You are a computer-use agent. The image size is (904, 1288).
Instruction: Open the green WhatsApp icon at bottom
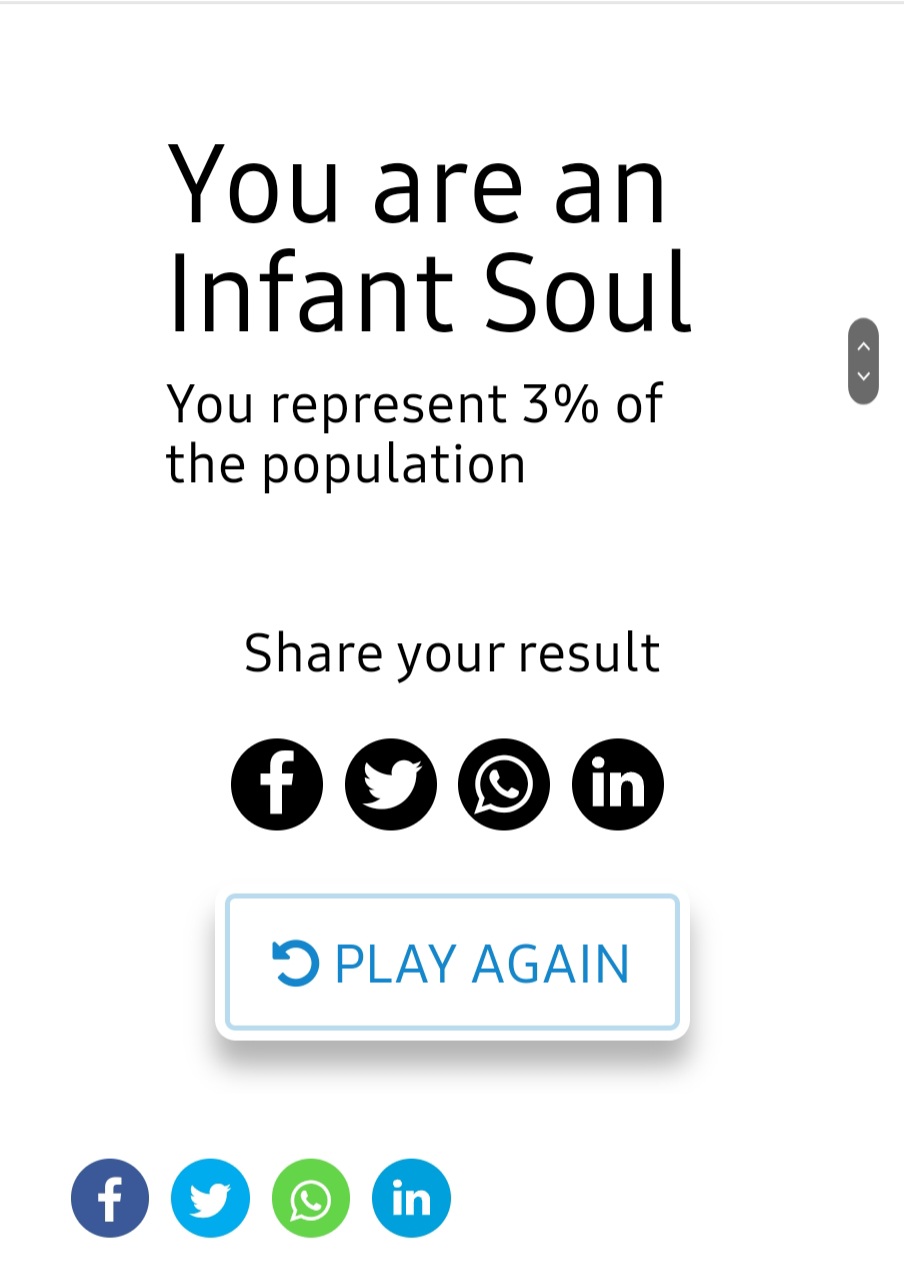tap(311, 1198)
